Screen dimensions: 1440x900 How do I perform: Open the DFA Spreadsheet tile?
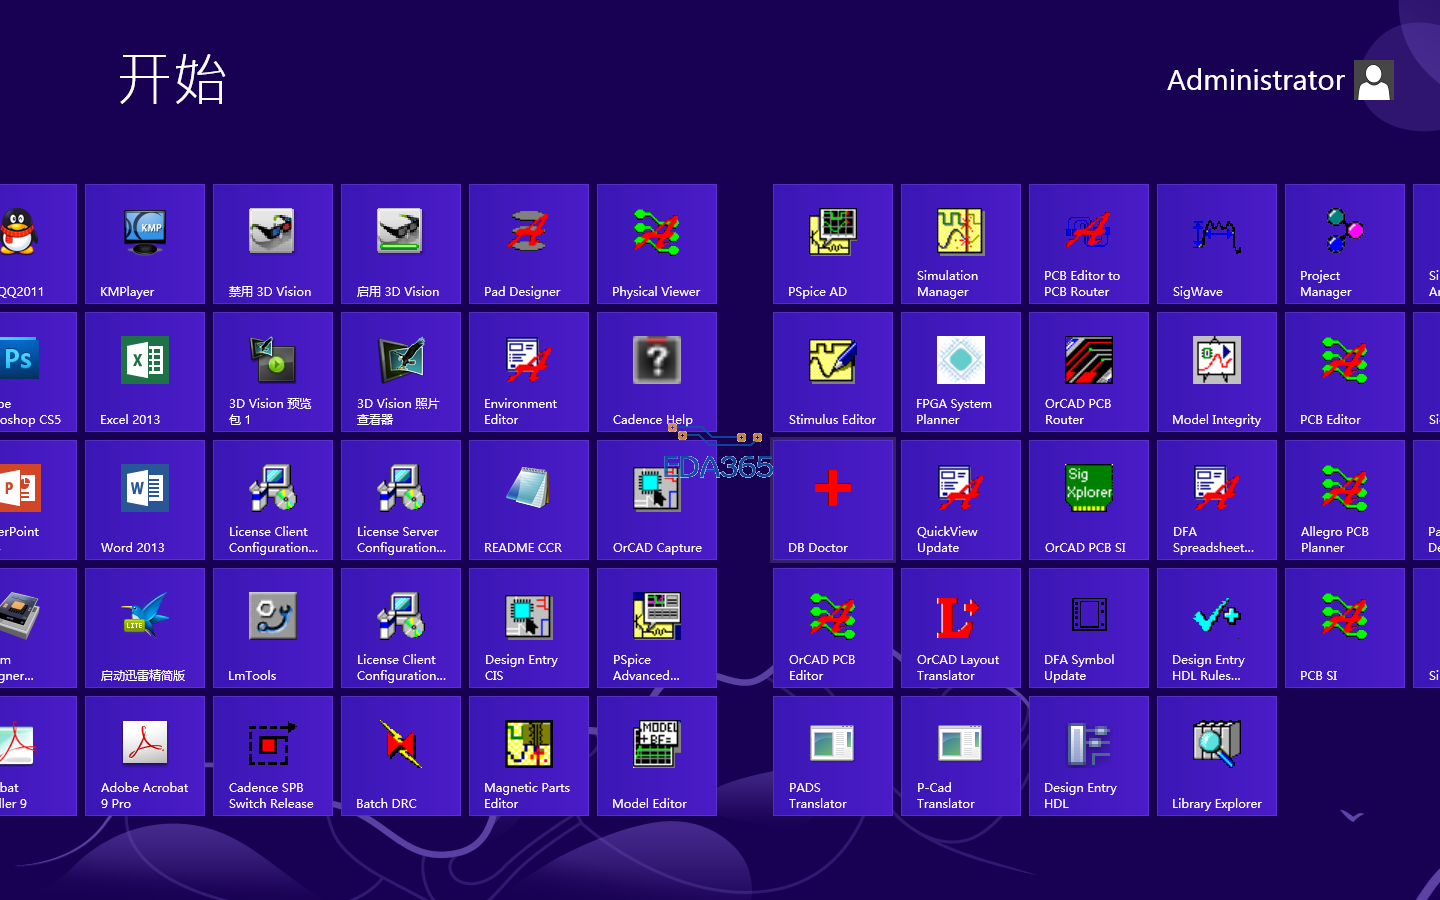click(1217, 500)
